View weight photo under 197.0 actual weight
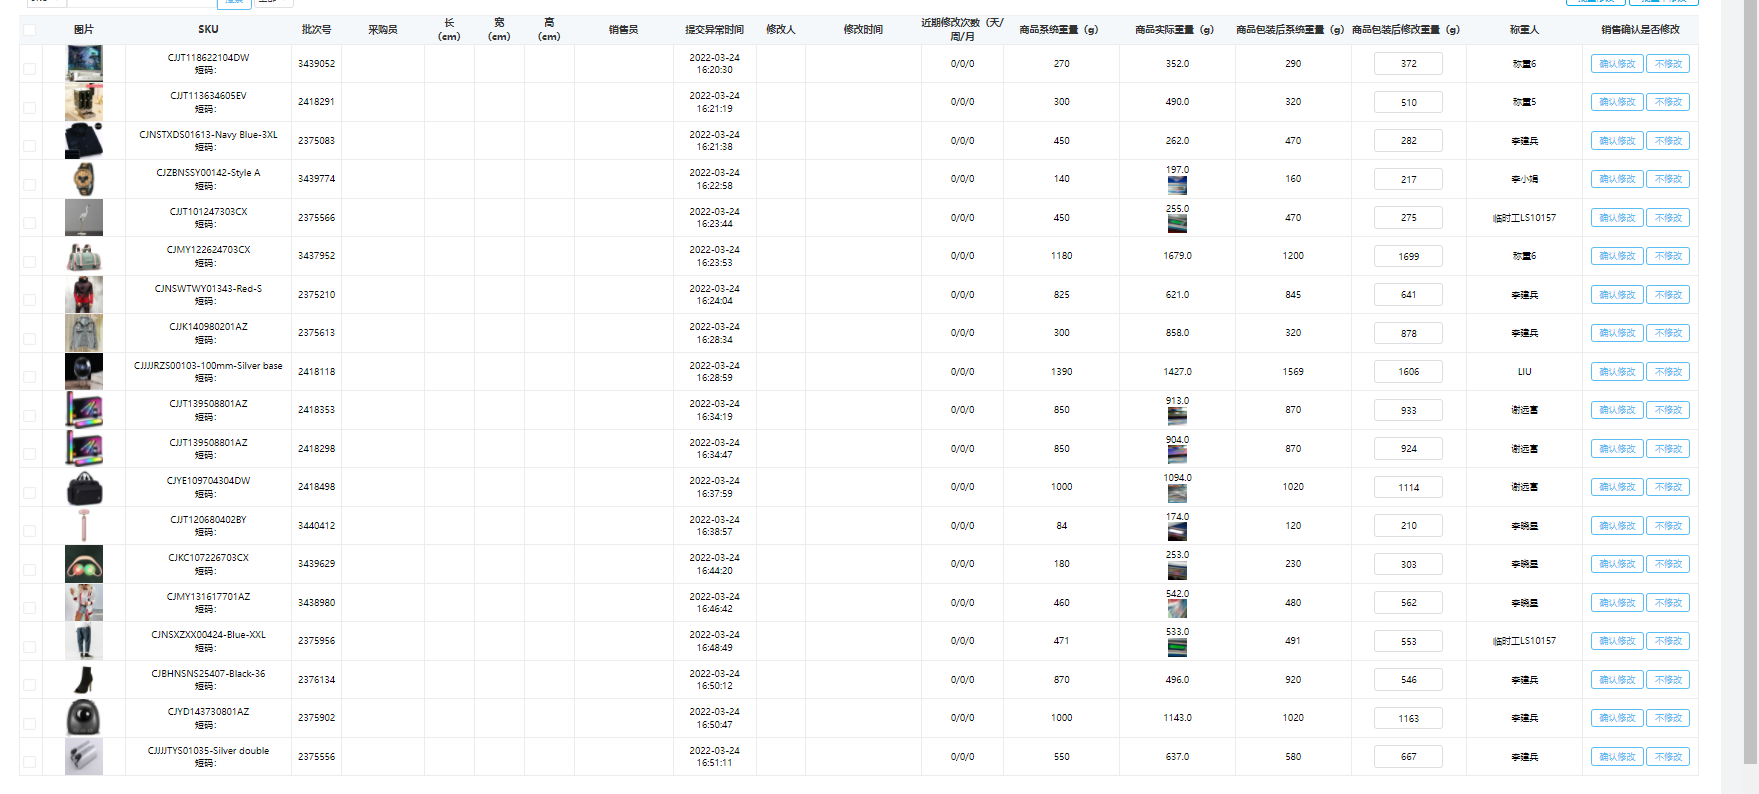Image resolution: width=1759 pixels, height=794 pixels. click(1177, 186)
